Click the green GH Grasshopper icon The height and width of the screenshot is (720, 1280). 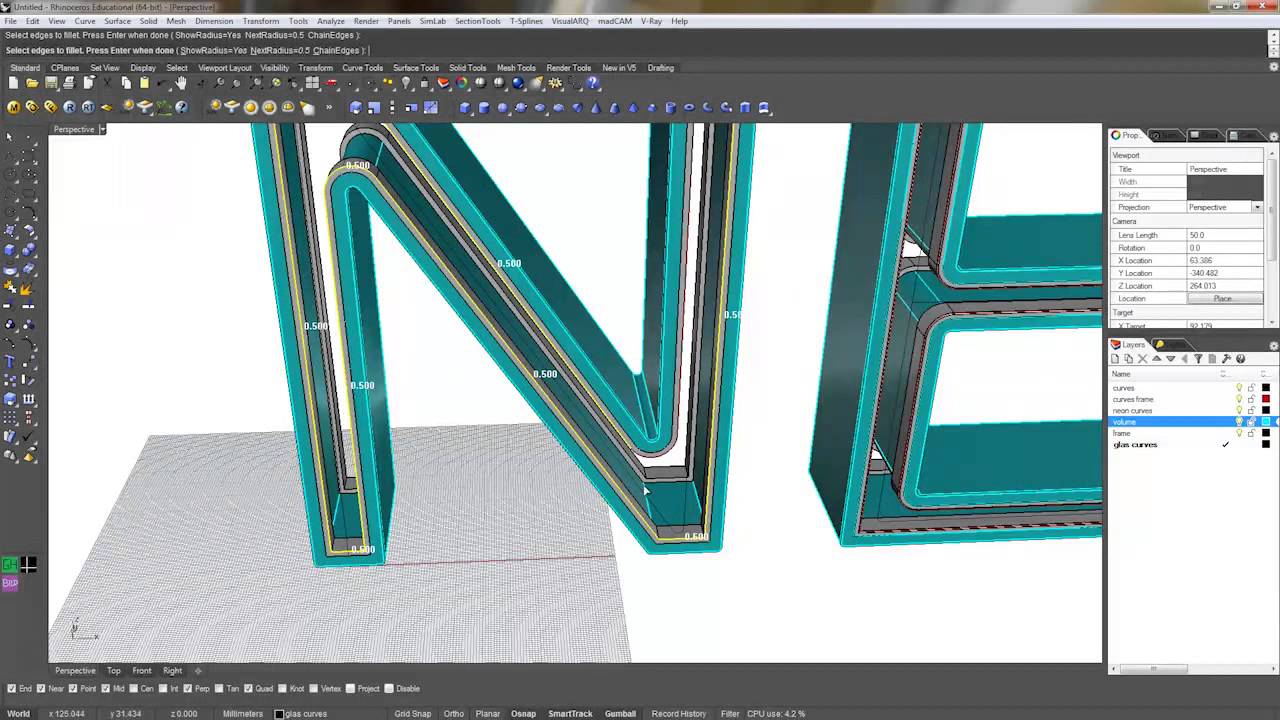coord(10,565)
